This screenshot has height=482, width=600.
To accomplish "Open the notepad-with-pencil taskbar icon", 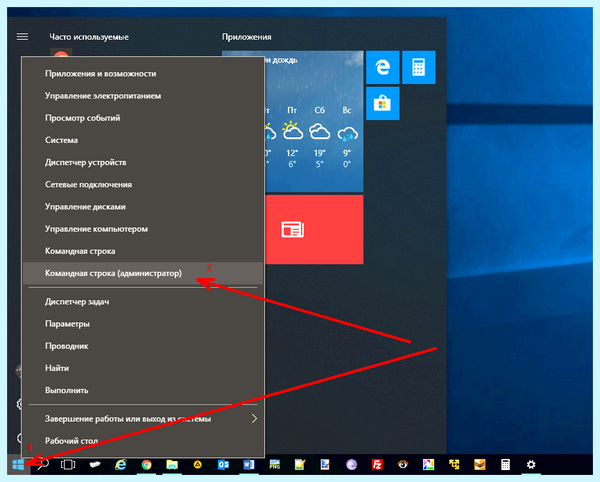I will (300, 464).
